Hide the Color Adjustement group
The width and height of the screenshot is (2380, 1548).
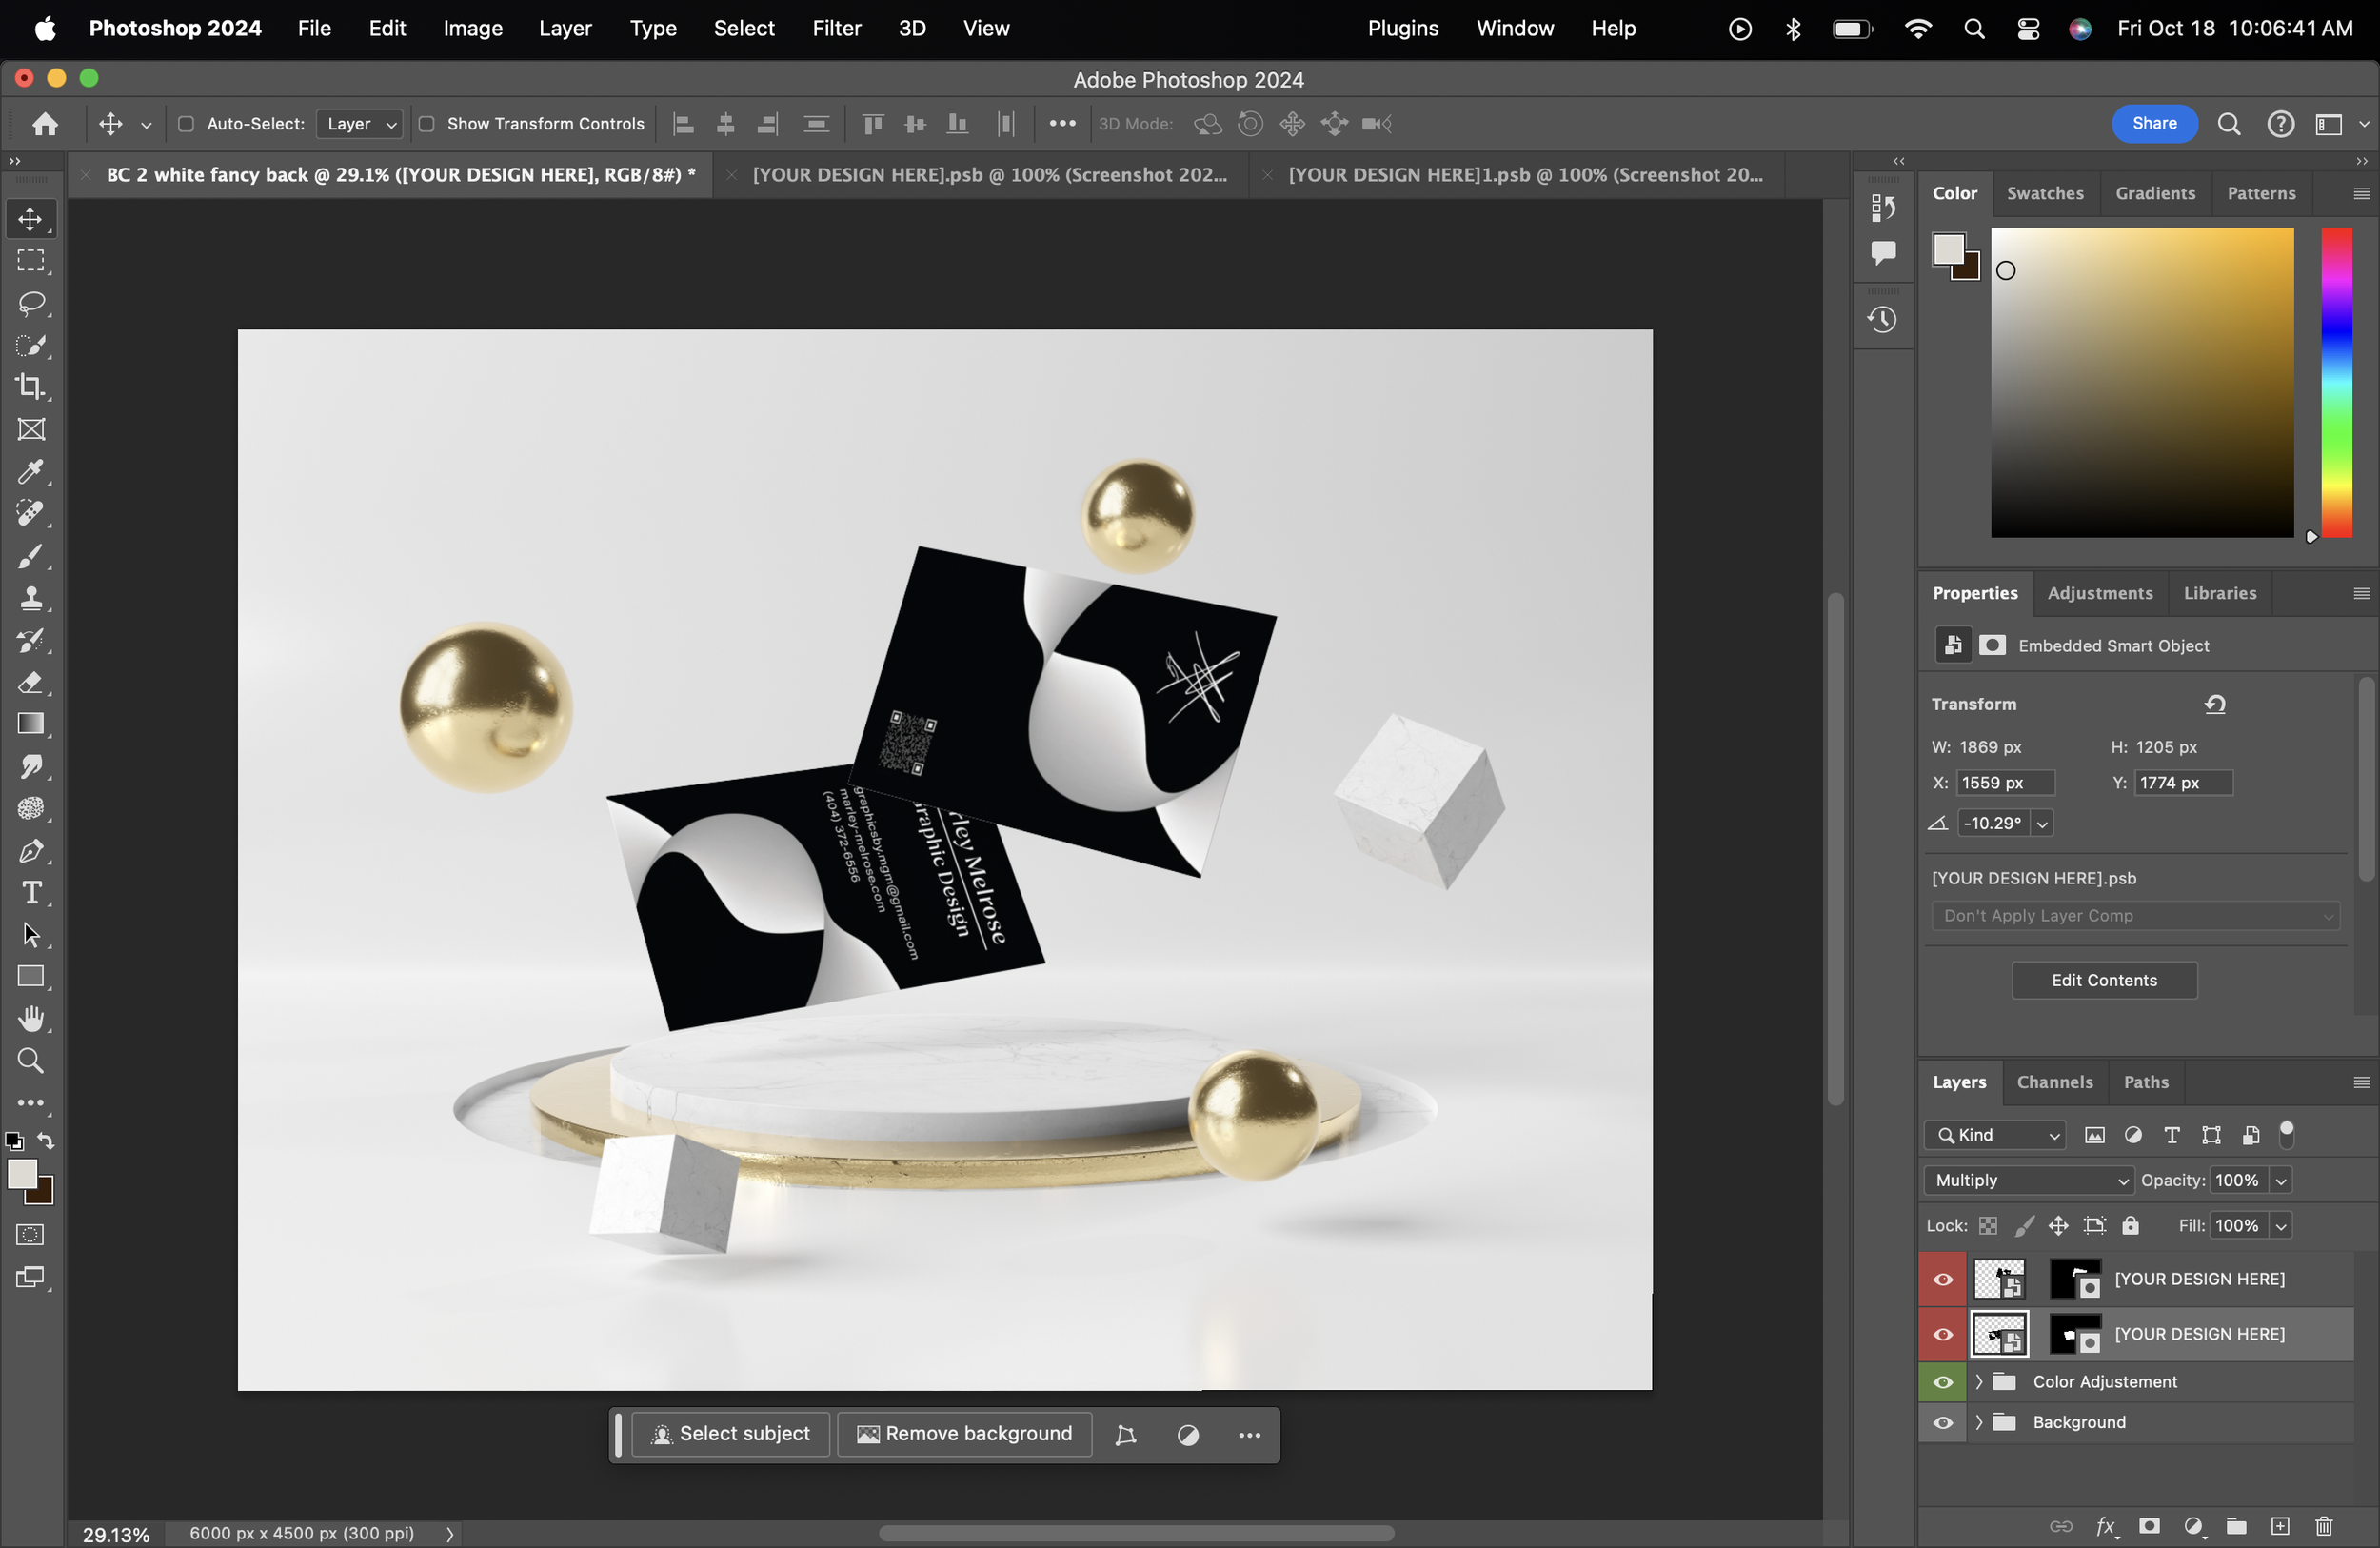[1942, 1382]
